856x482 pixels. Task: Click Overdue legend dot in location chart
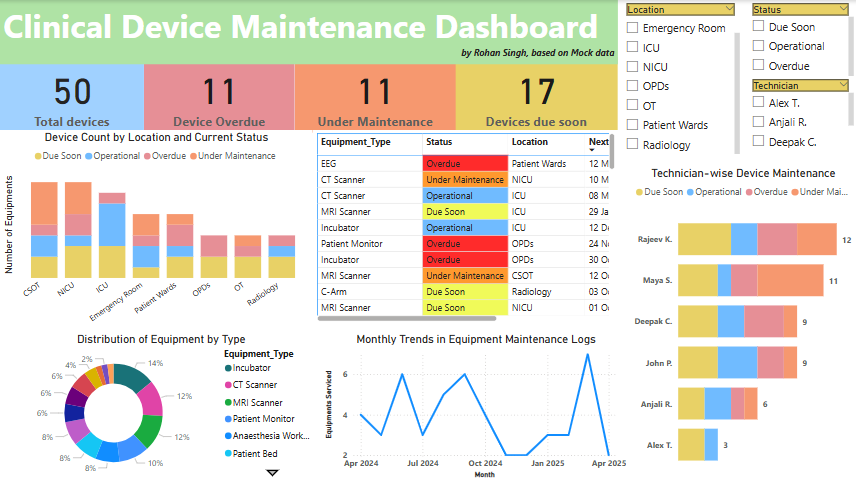tap(147, 156)
